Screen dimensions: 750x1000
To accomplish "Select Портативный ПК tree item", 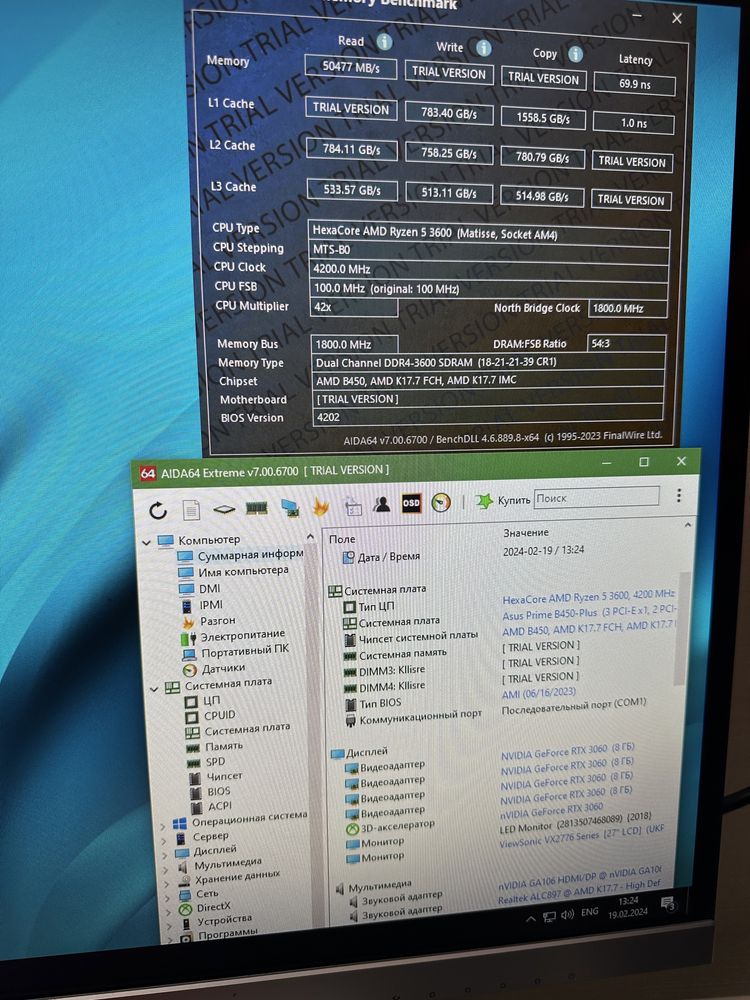I will (x=245, y=651).
